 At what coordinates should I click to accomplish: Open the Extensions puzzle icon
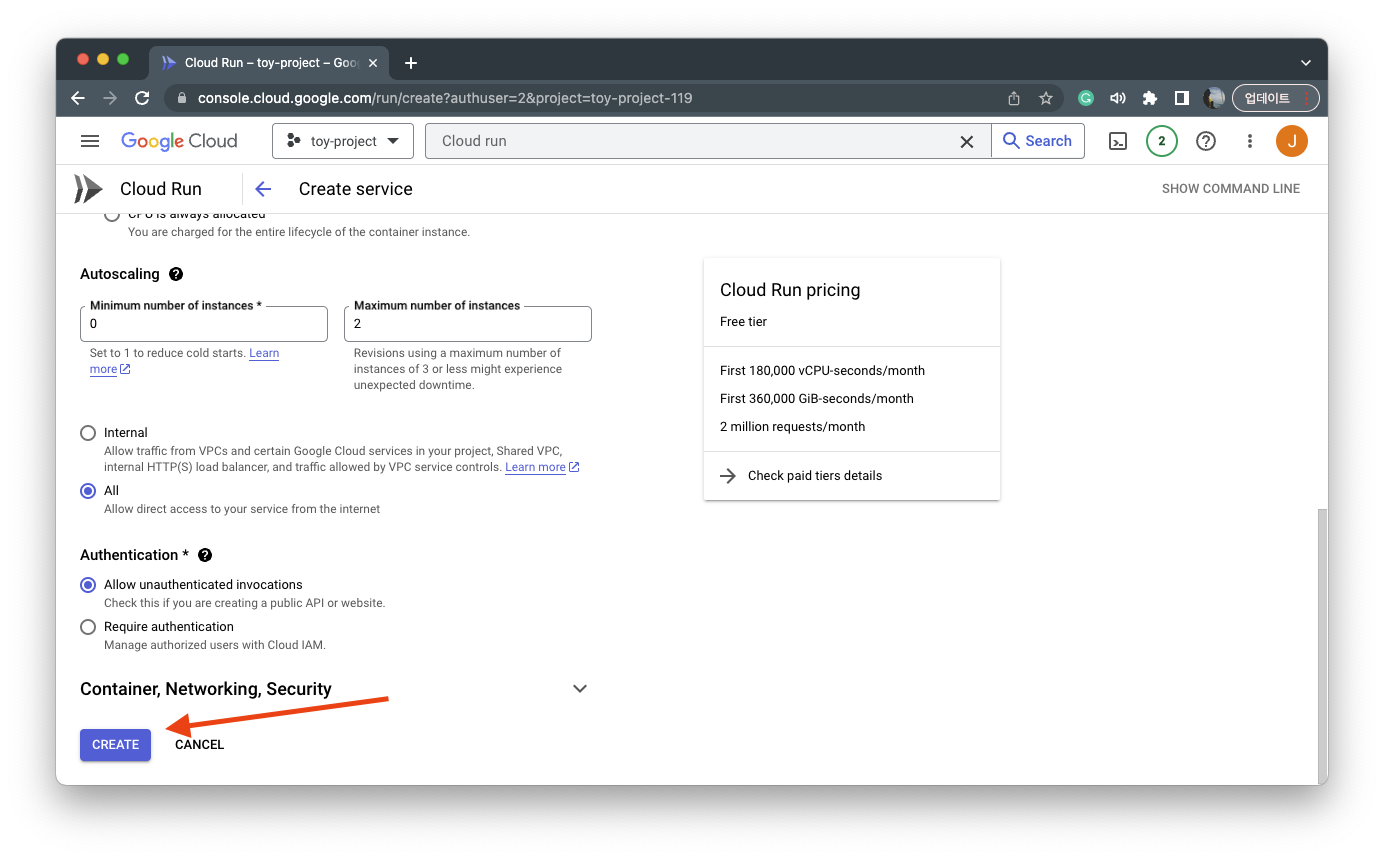[1150, 98]
